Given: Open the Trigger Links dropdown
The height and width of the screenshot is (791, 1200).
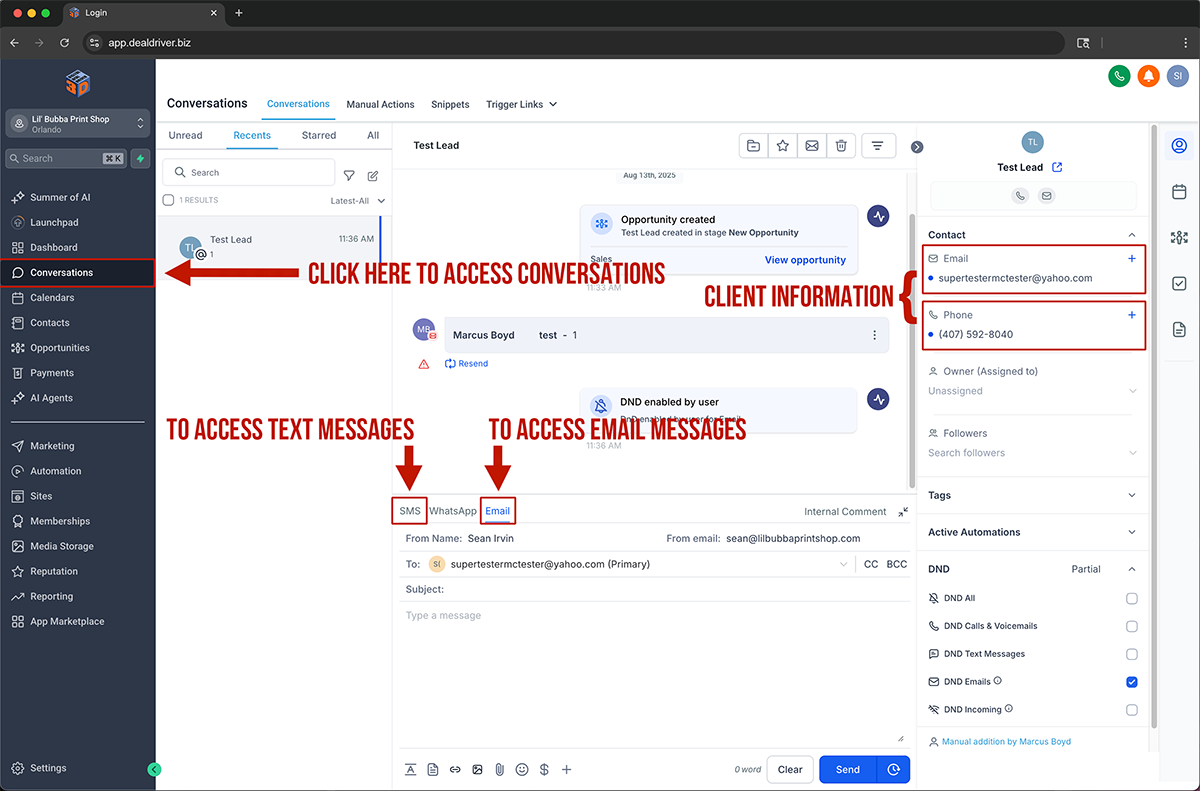Looking at the screenshot, I should (x=521, y=104).
